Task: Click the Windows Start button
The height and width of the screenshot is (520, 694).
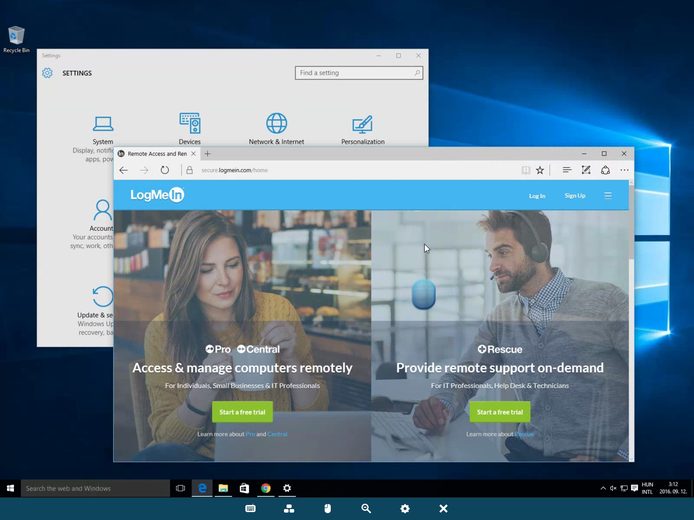Action: (x=10, y=488)
